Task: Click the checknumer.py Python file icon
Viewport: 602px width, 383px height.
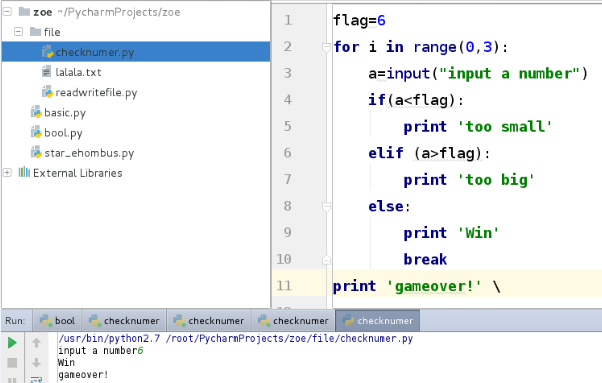Action: coord(47,52)
